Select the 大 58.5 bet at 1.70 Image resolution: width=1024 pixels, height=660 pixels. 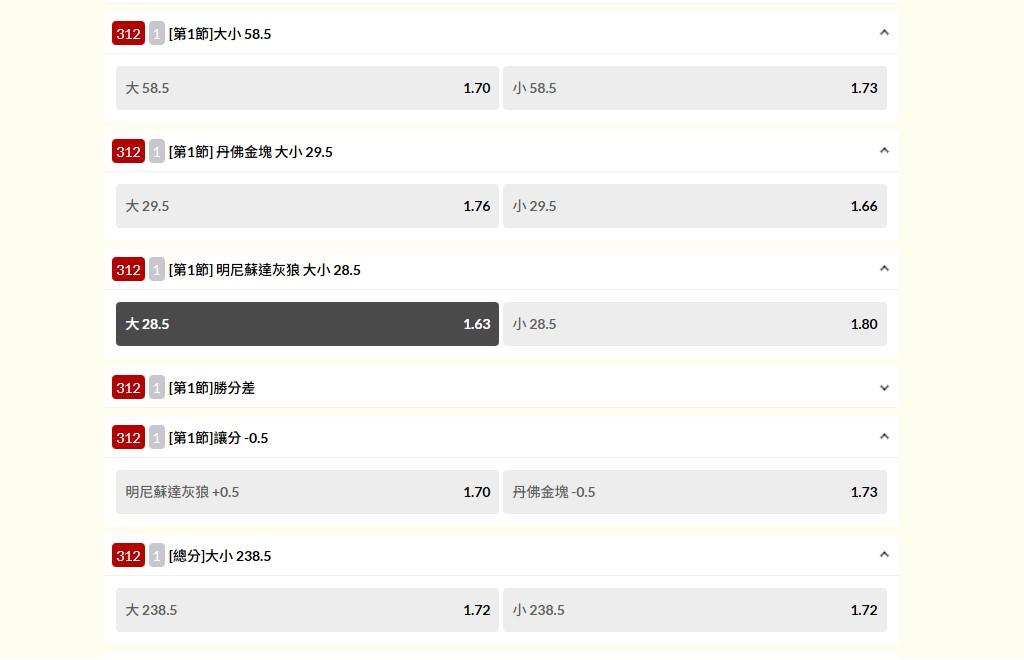click(307, 88)
